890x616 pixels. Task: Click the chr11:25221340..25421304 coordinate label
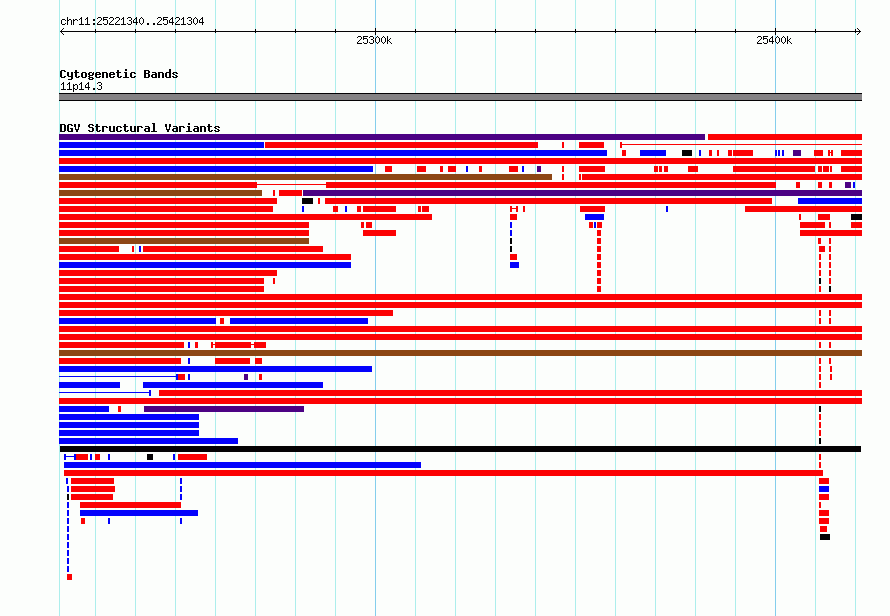[132, 22]
